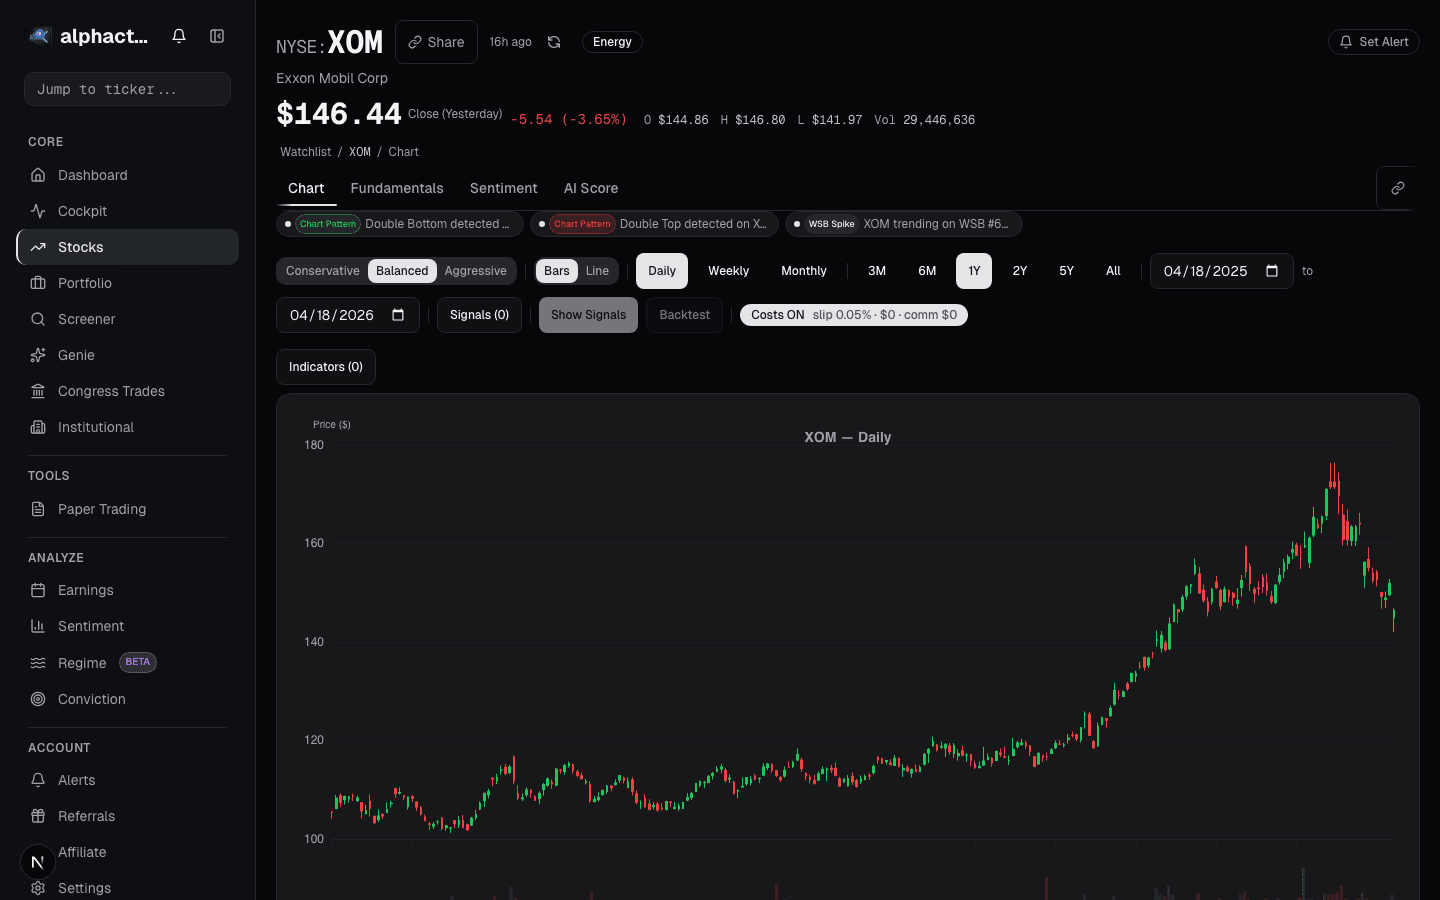
Task: Click the alphact logo icon
Action: pos(39,36)
